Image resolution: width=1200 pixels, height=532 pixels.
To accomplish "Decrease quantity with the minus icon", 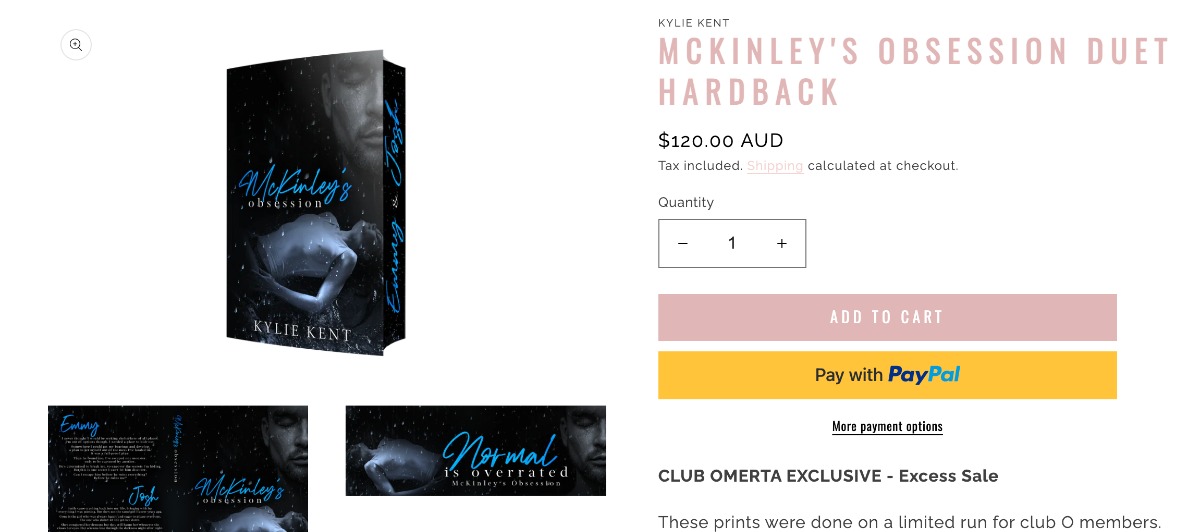I will tap(683, 244).
